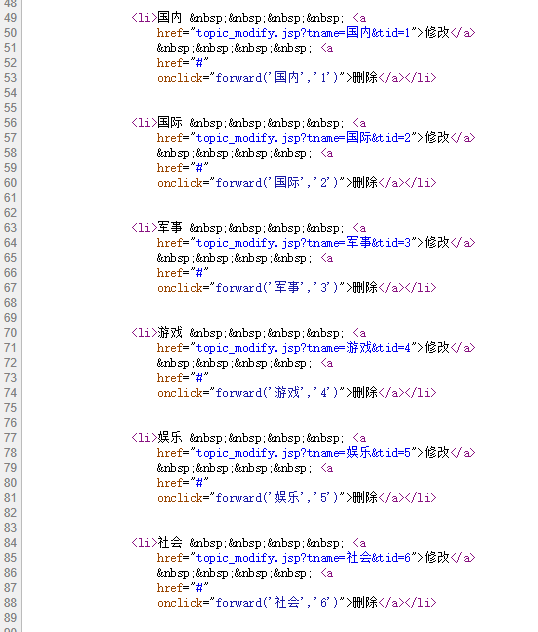538x632 pixels.
Task: Click line number 63 in gutter
Action: 10,228
